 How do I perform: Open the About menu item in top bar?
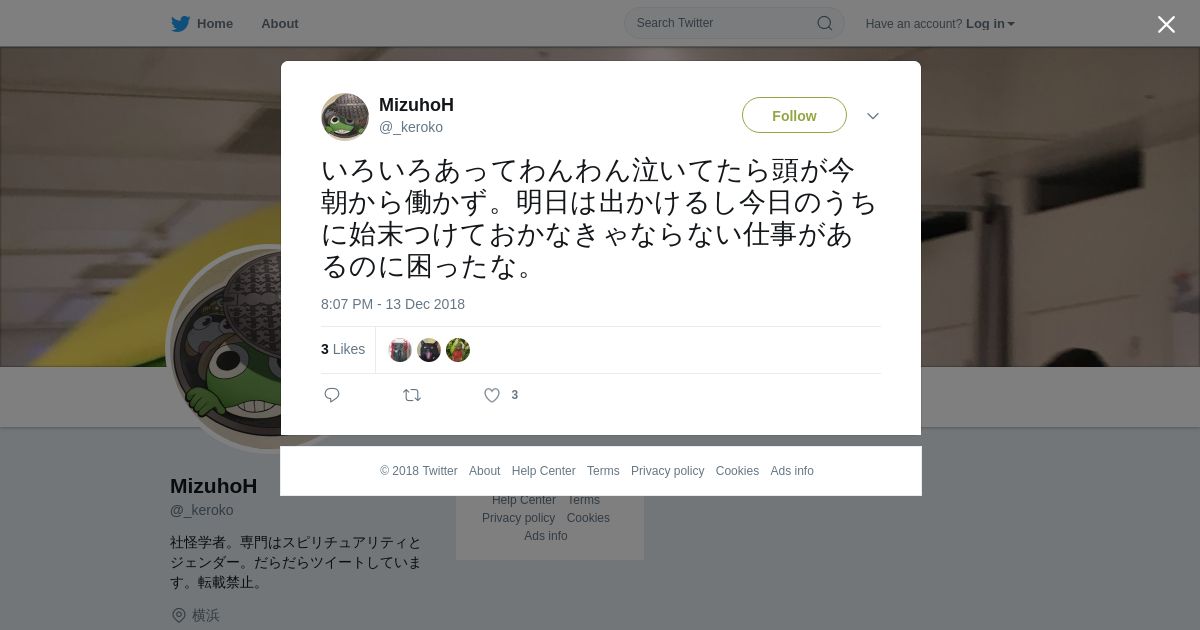pos(280,23)
